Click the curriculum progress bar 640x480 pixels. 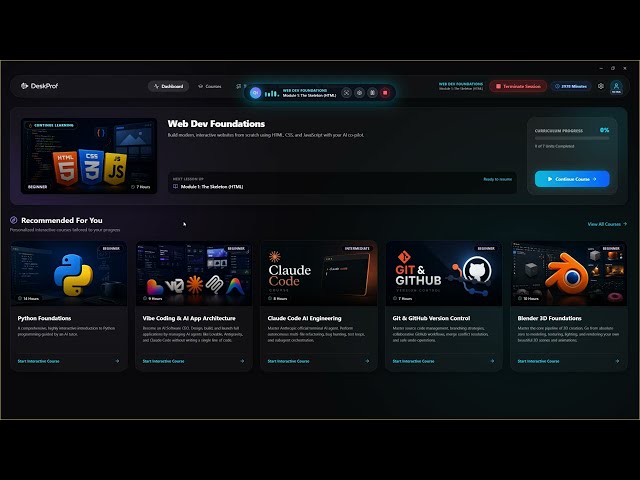coord(572,138)
